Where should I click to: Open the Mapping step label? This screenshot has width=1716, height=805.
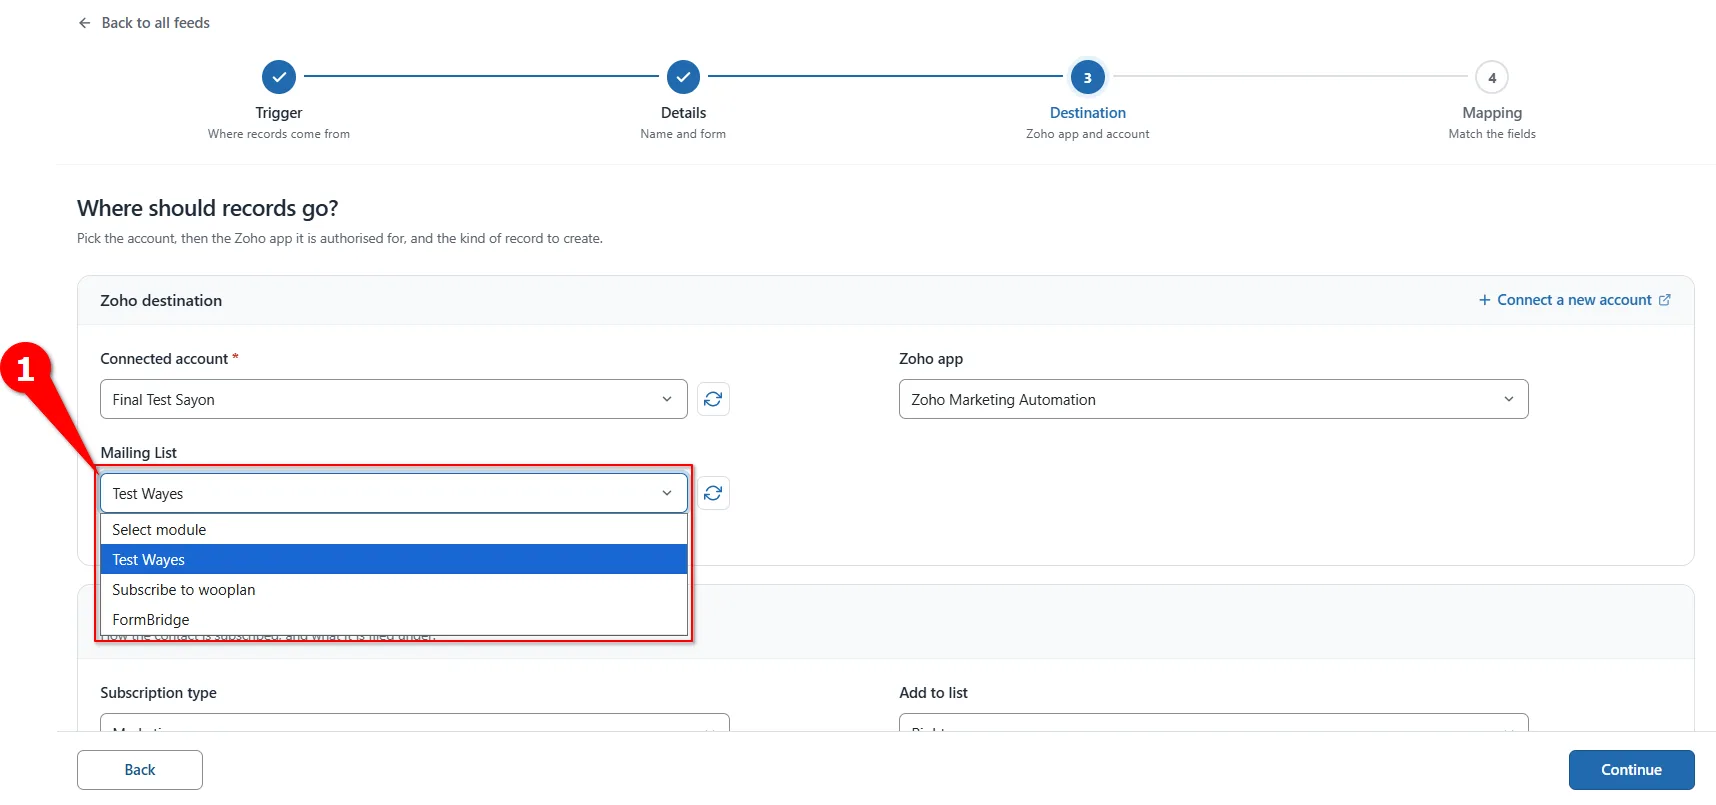(x=1492, y=113)
